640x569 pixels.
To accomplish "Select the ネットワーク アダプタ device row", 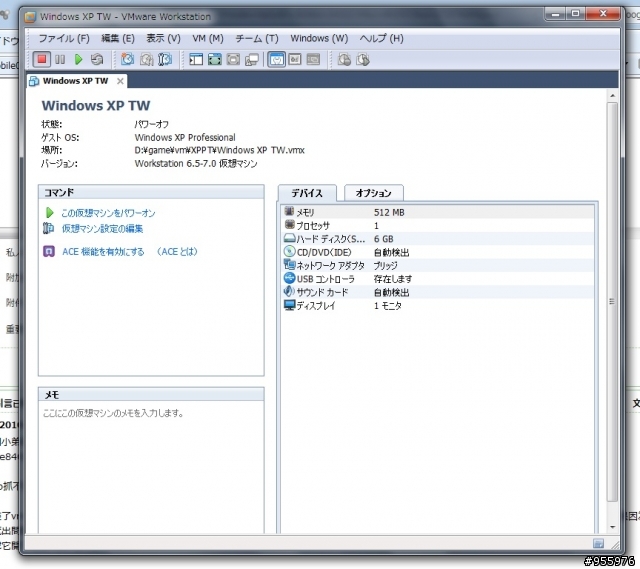I will click(x=438, y=266).
